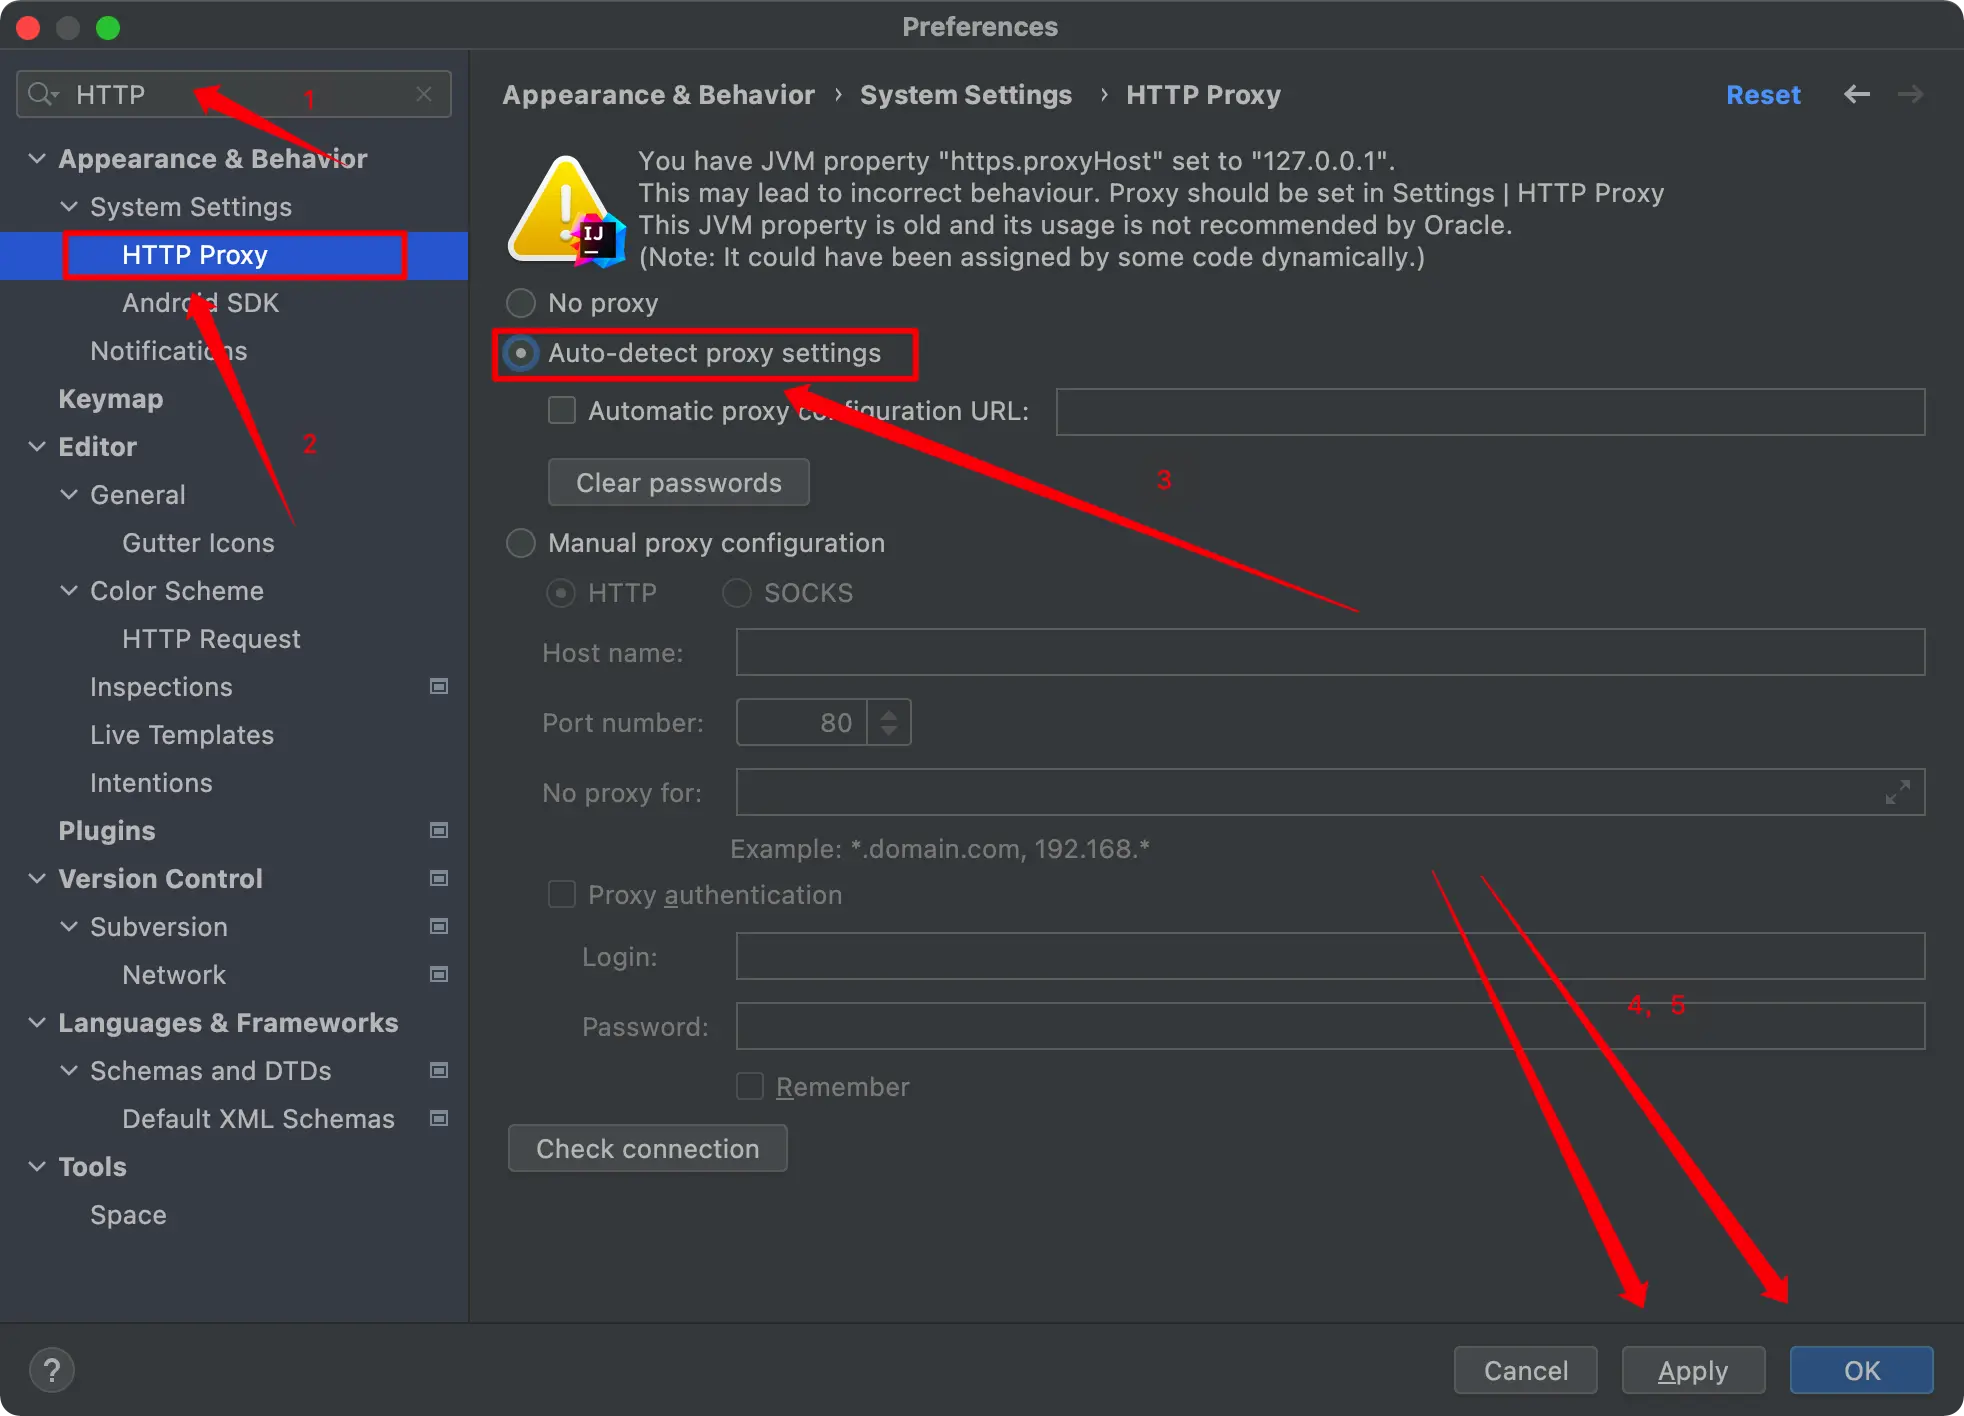Collapse the Subversion node
Screen dimensions: 1964x1416
69,927
